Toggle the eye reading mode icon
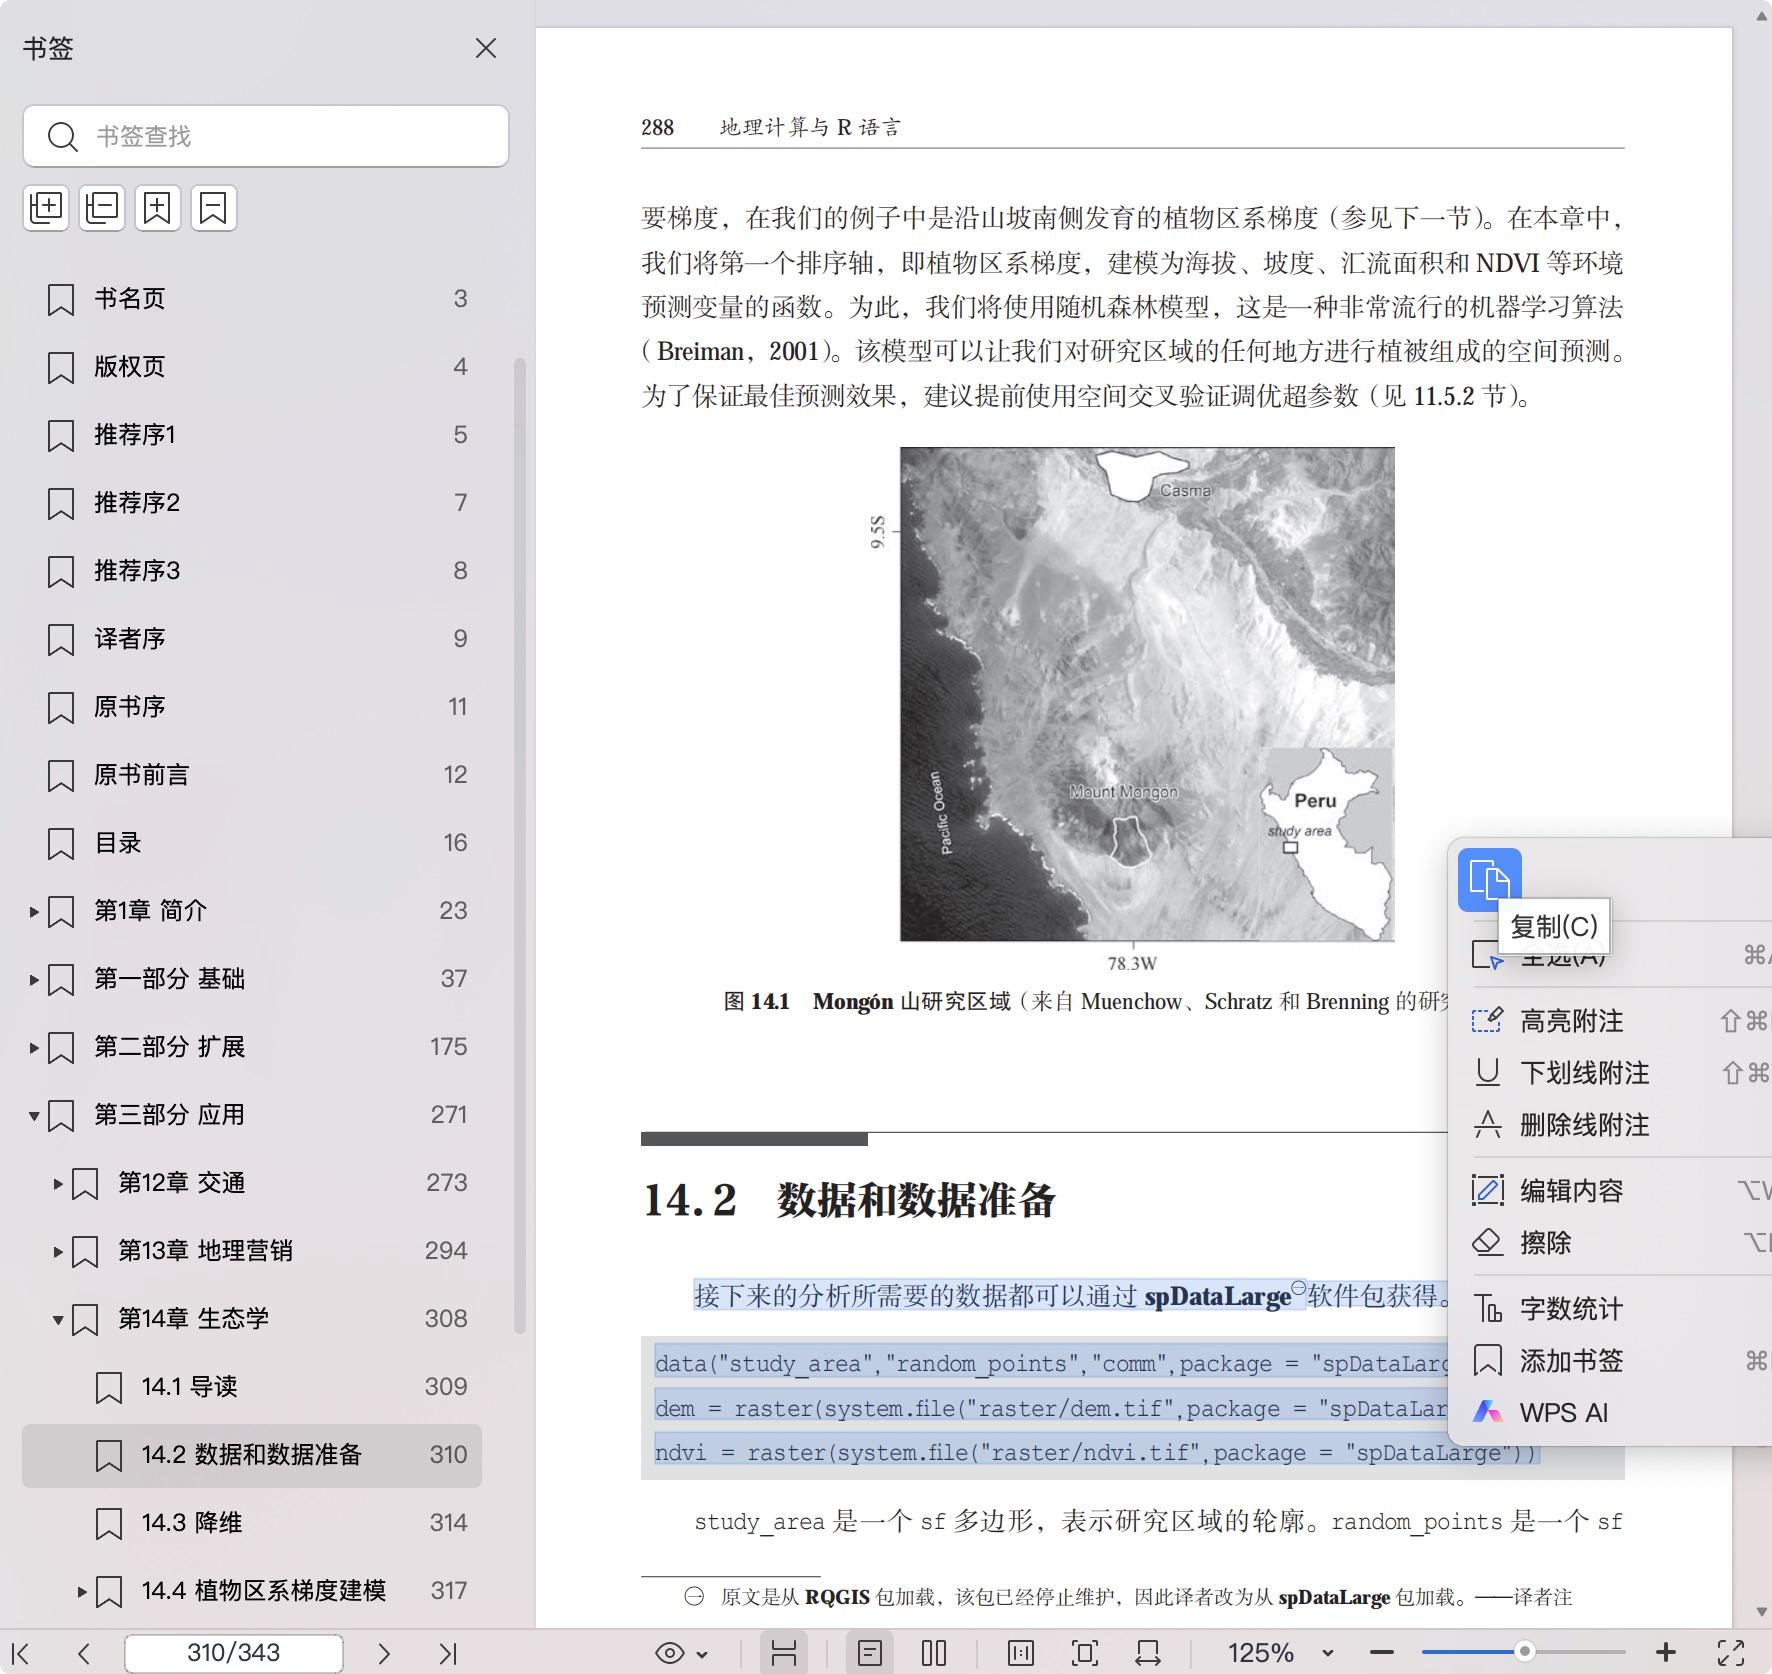1772x1674 pixels. coord(668,1652)
